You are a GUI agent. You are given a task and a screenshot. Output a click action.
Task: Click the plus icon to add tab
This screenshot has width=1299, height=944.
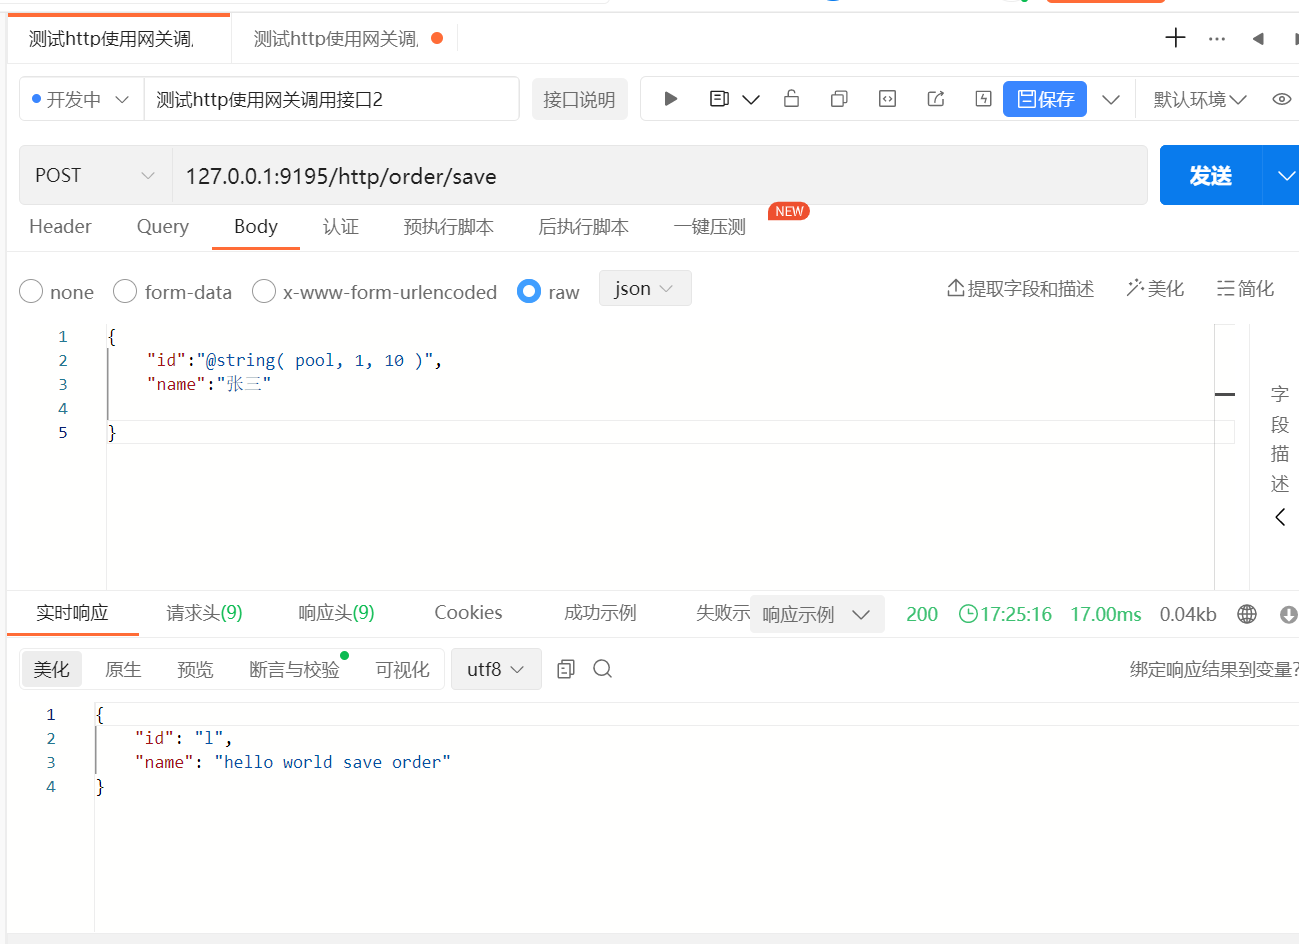pos(1175,38)
